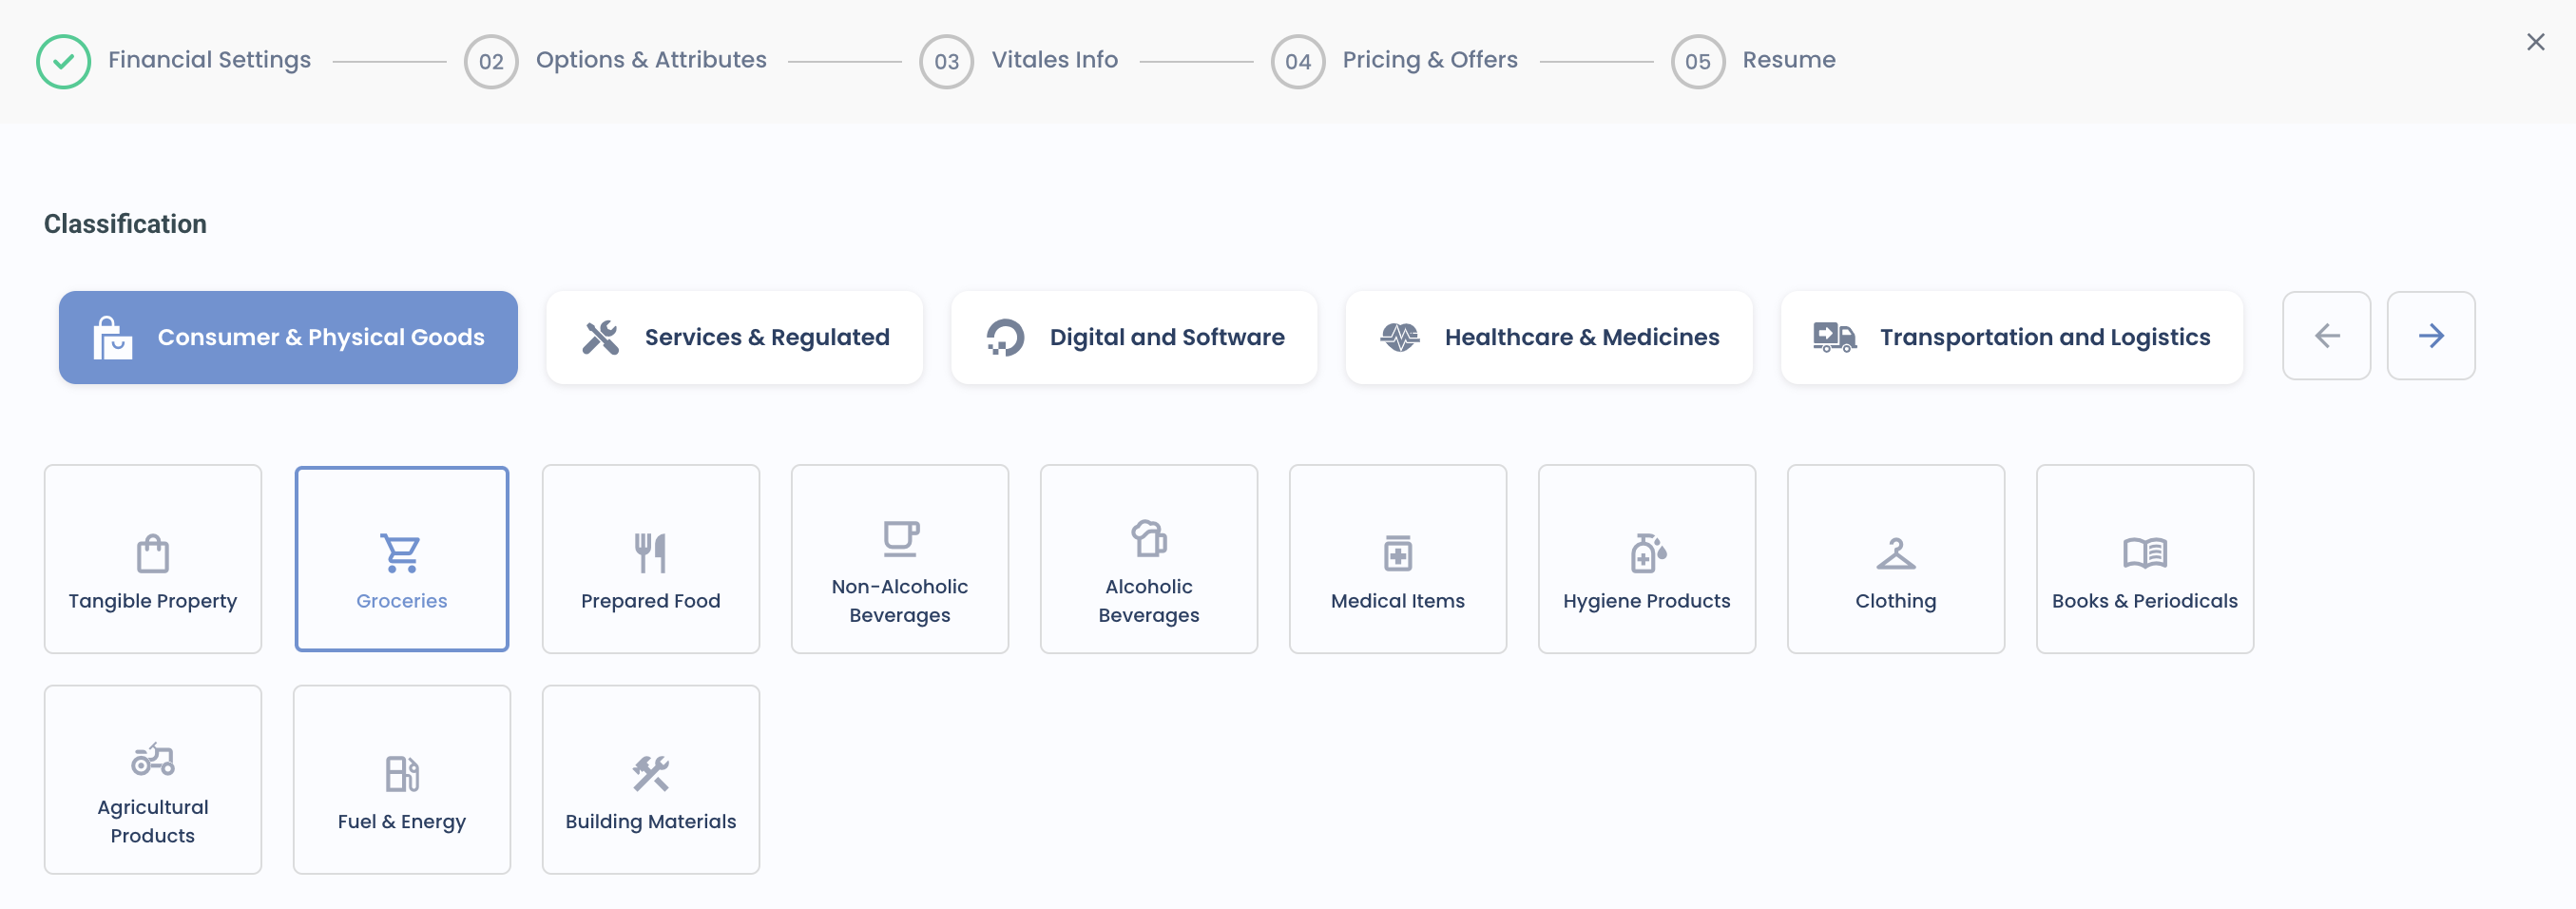The image size is (2576, 909).
Task: Select Transportation and Logistics category tab
Action: [2011, 337]
